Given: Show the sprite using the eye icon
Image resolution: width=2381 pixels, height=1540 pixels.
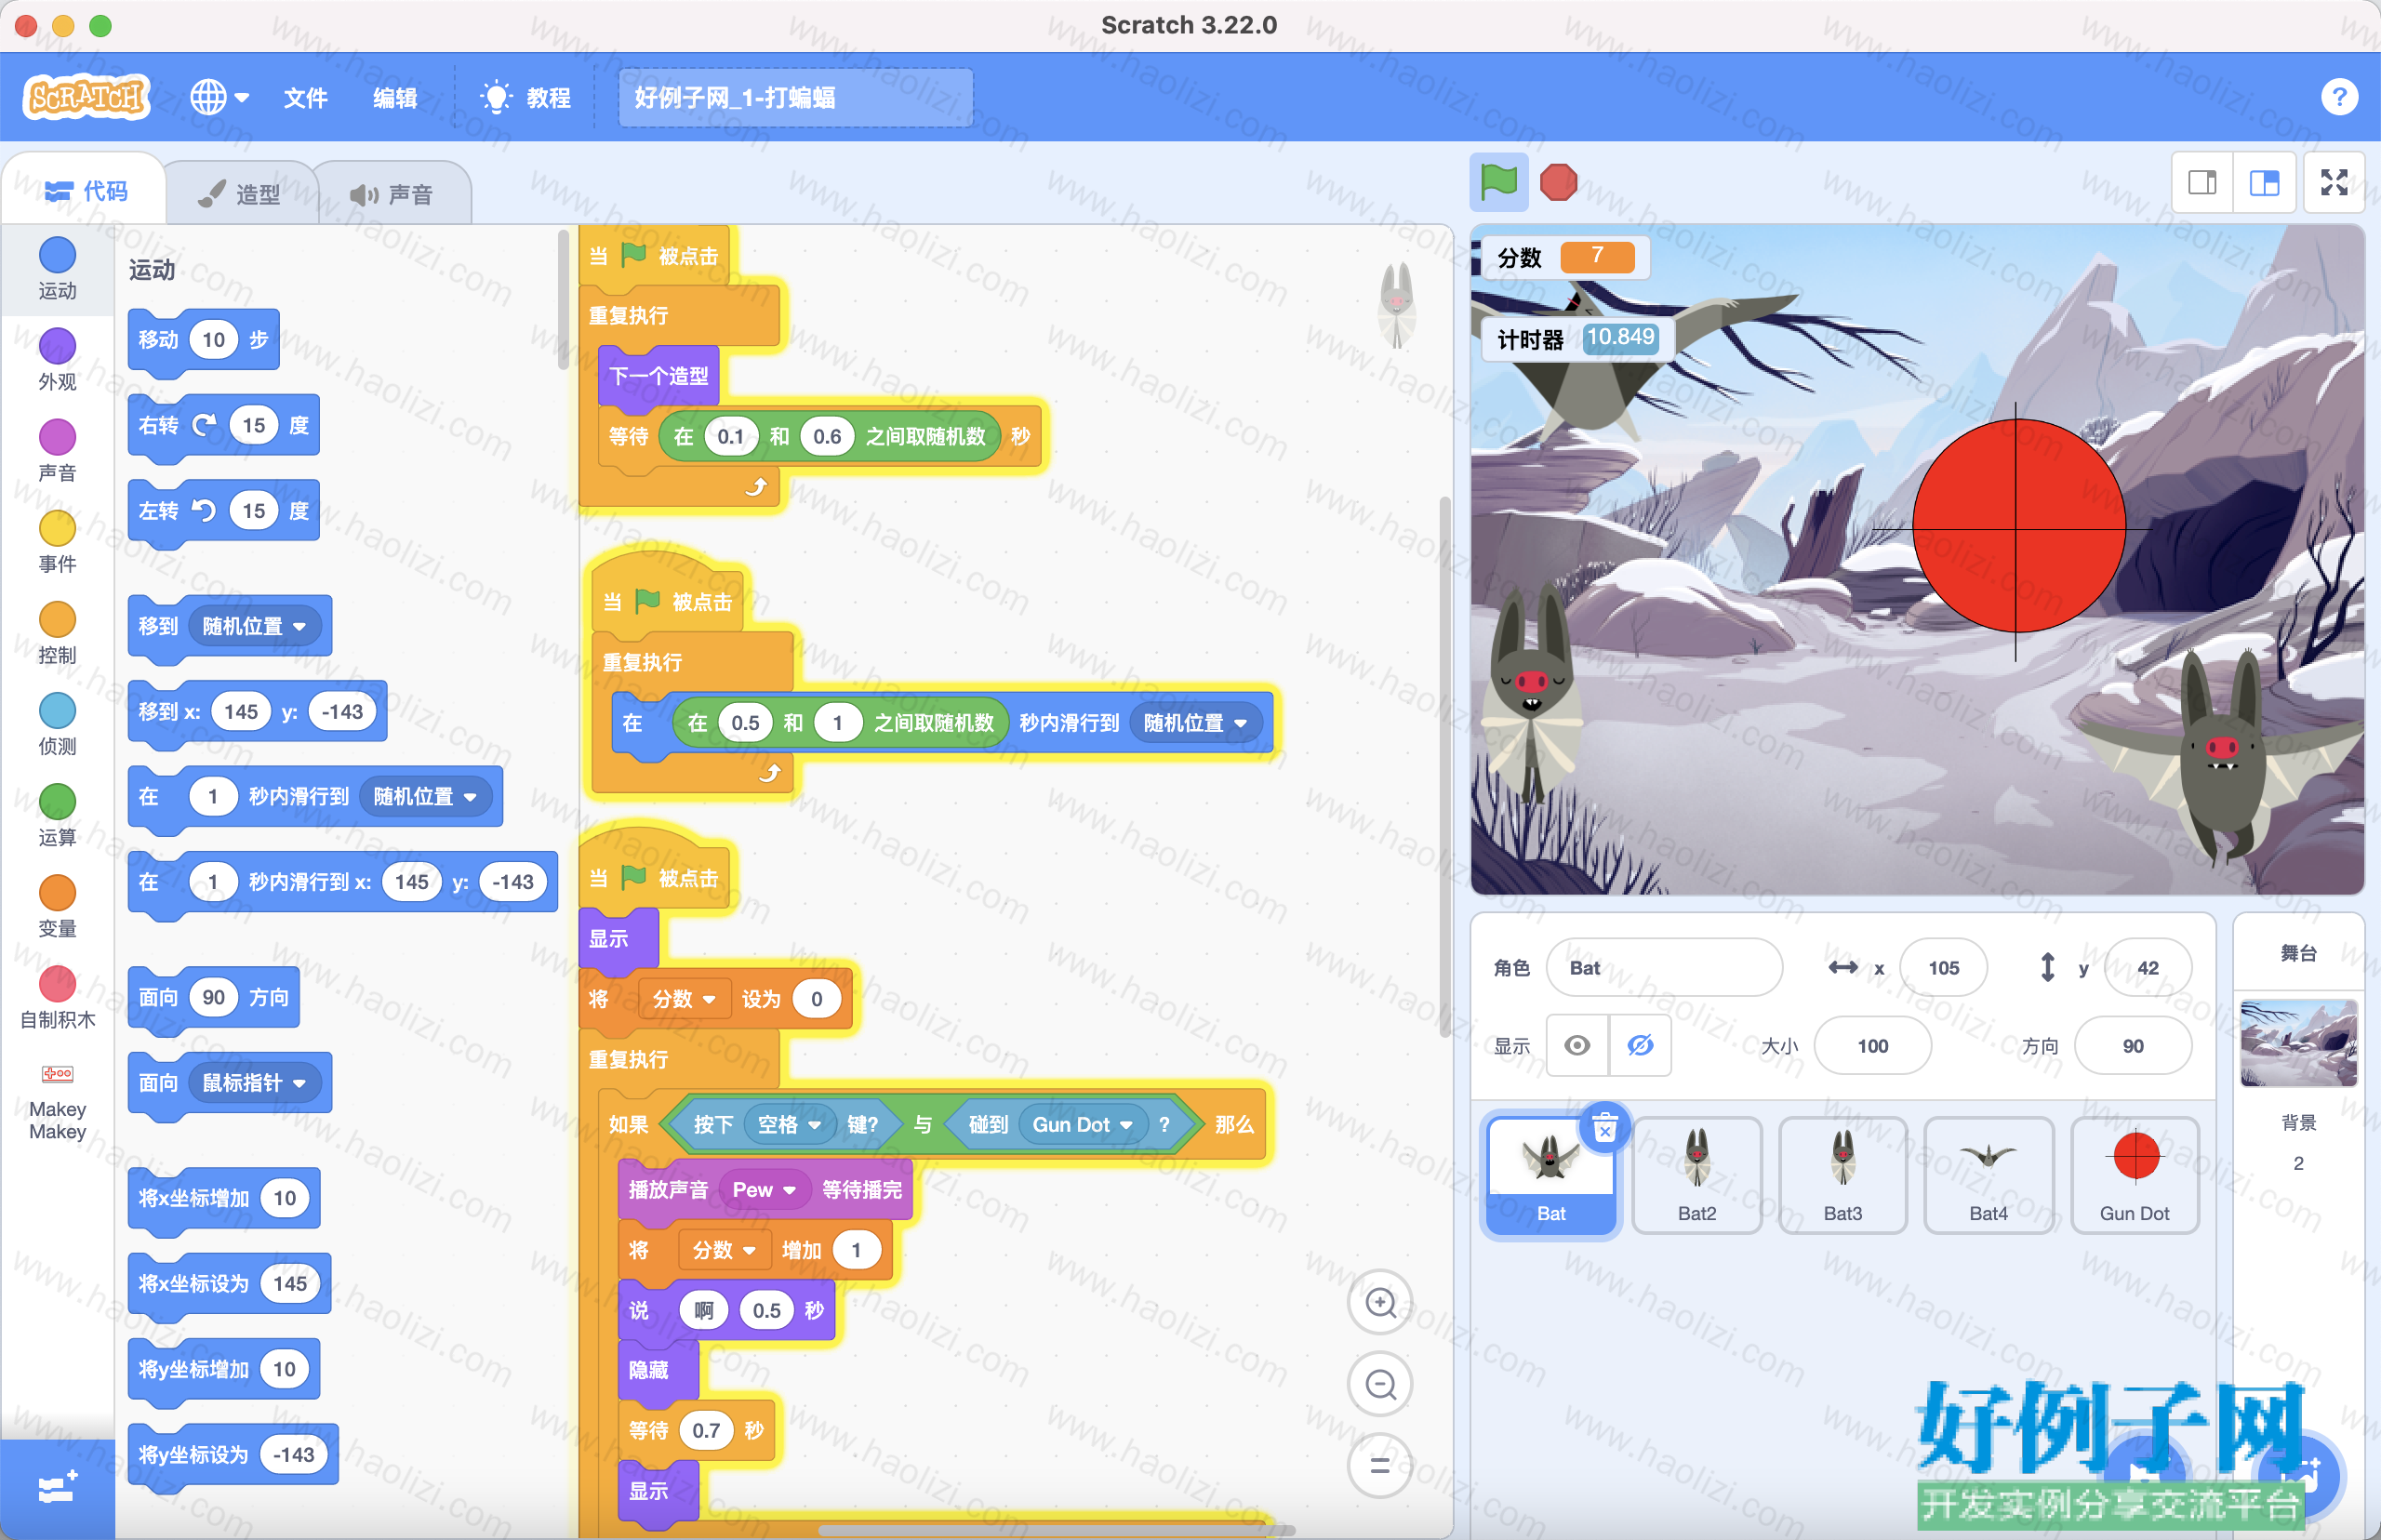Looking at the screenshot, I should (1577, 1046).
